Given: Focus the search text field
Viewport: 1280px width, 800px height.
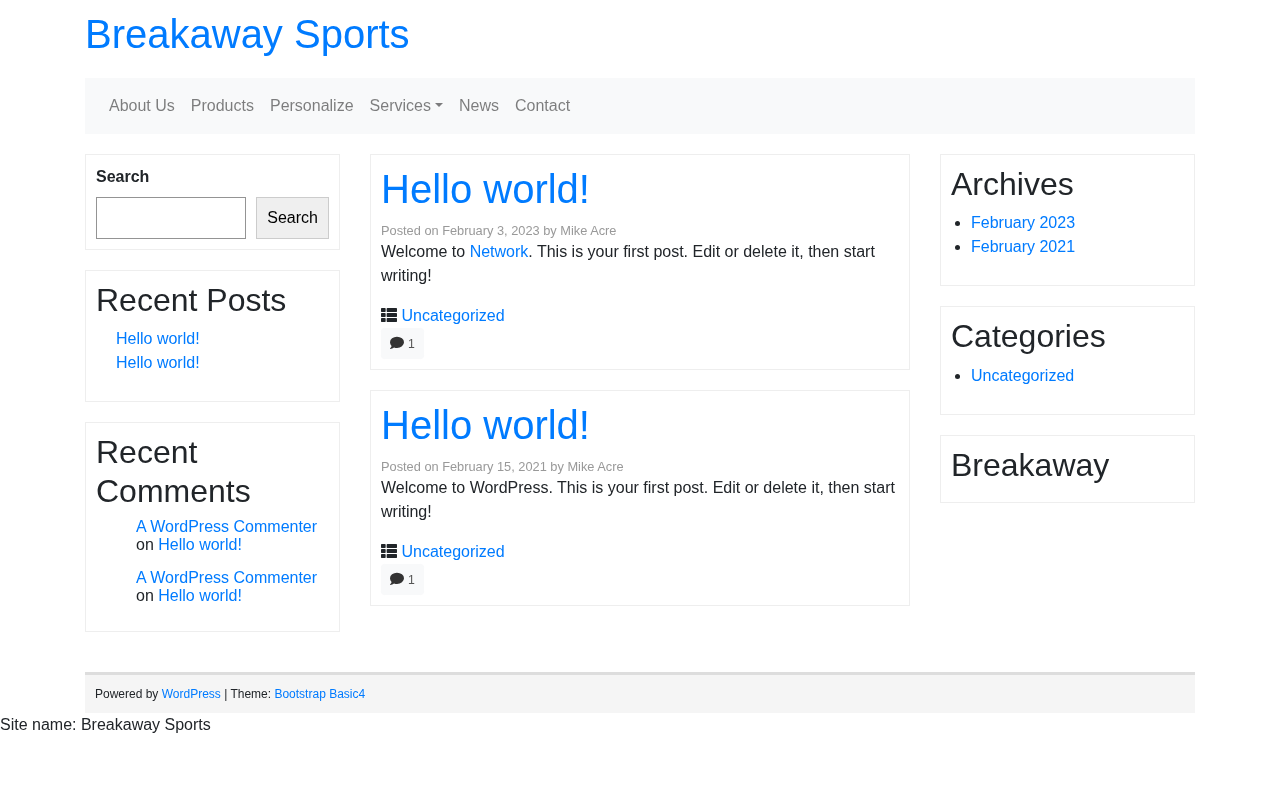Looking at the screenshot, I should click(x=171, y=218).
